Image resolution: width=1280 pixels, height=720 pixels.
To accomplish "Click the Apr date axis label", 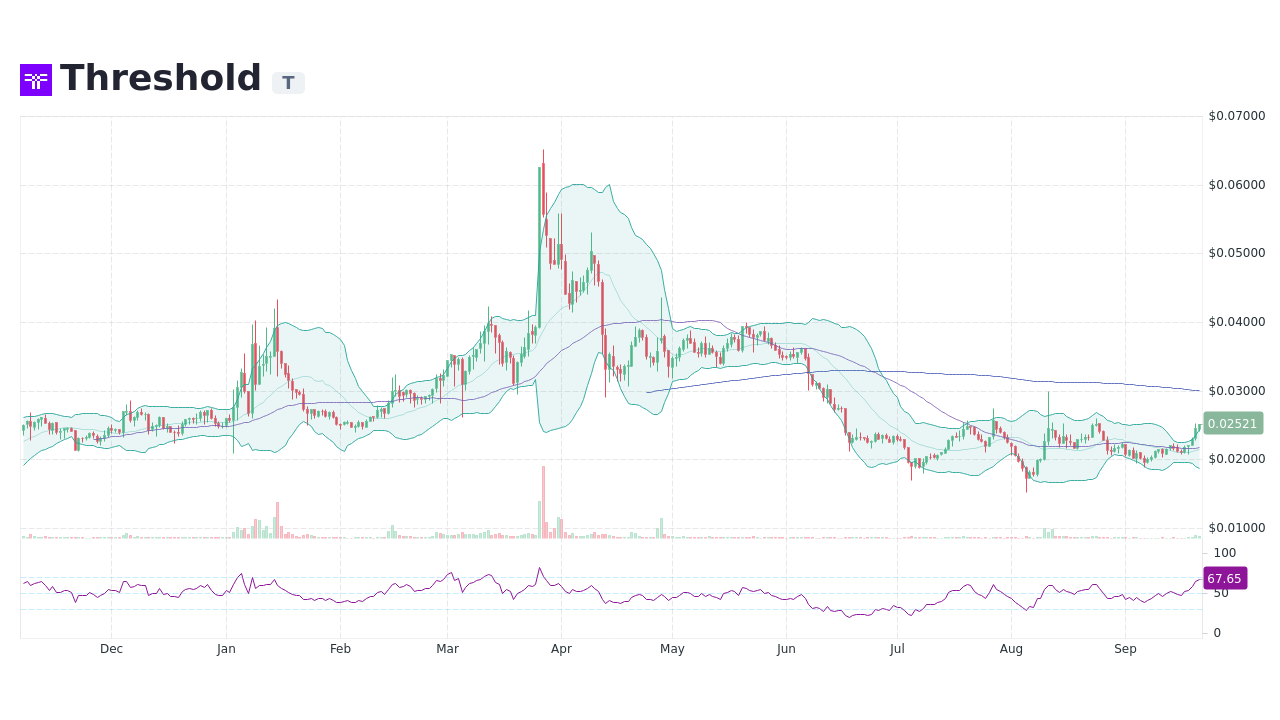I will [561, 649].
